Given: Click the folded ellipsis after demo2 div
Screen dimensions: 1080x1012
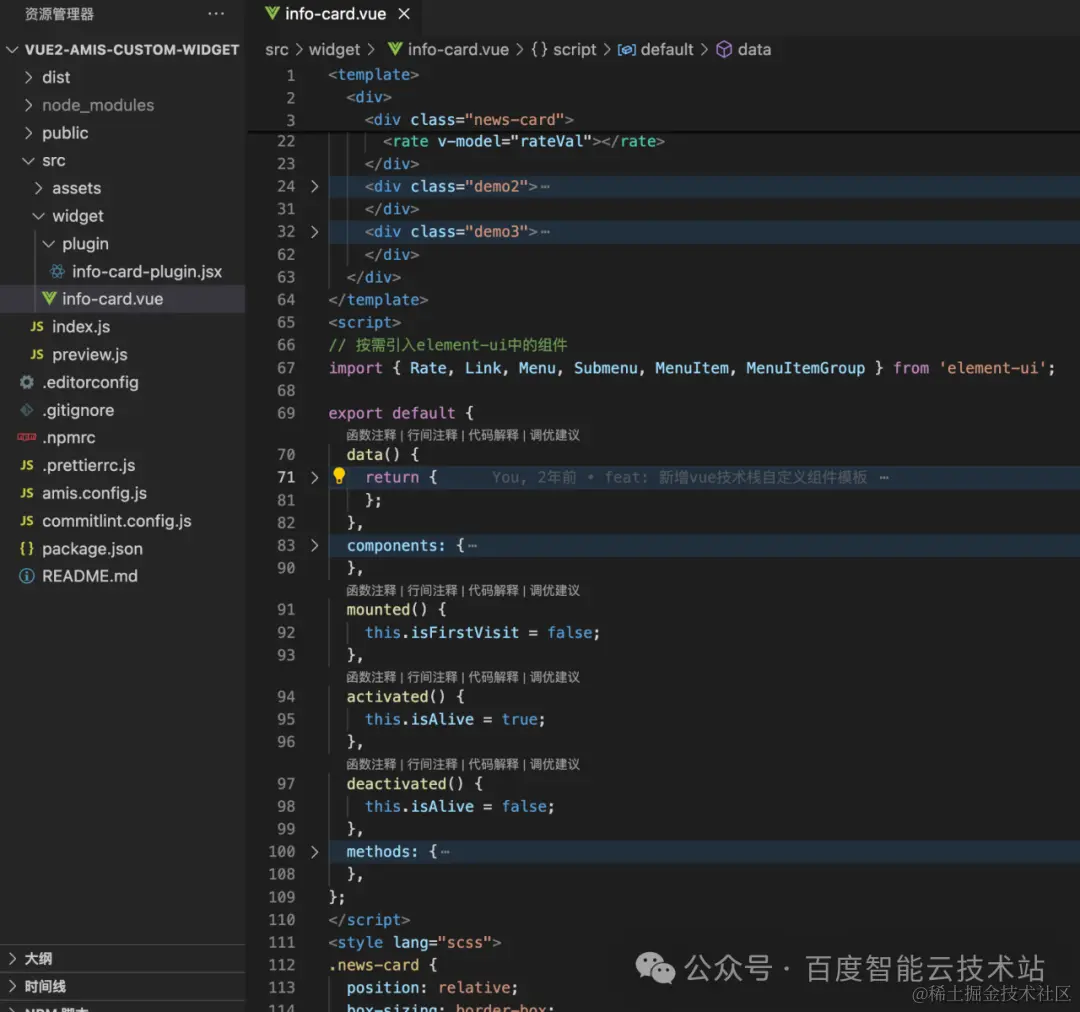Looking at the screenshot, I should point(546,187).
